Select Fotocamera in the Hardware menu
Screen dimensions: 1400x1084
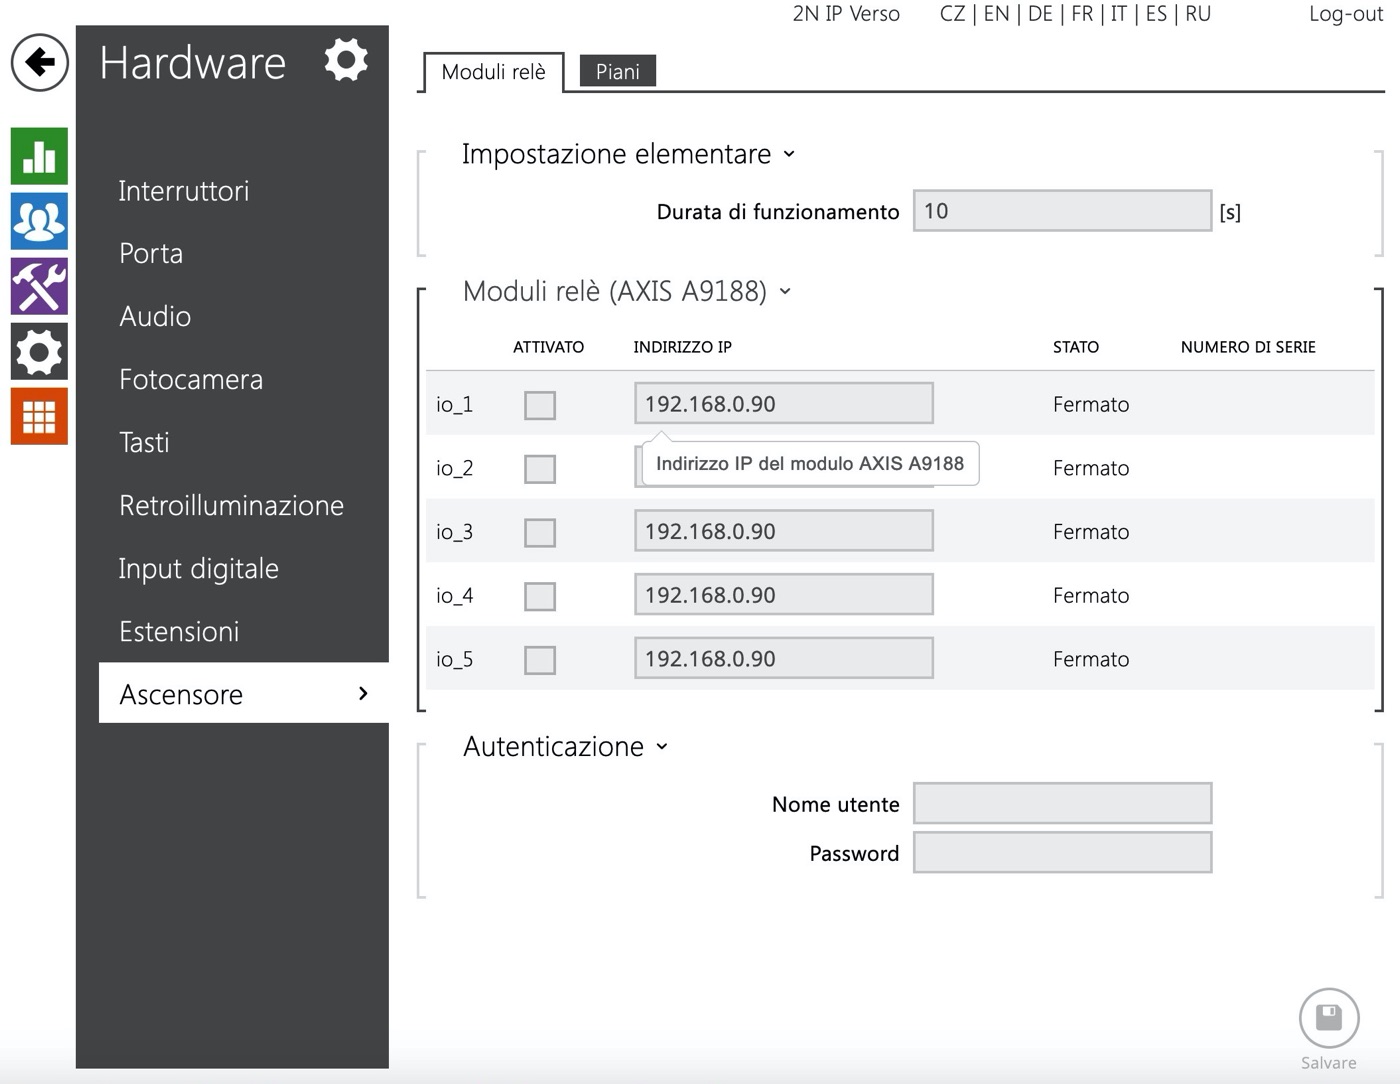[x=191, y=379]
